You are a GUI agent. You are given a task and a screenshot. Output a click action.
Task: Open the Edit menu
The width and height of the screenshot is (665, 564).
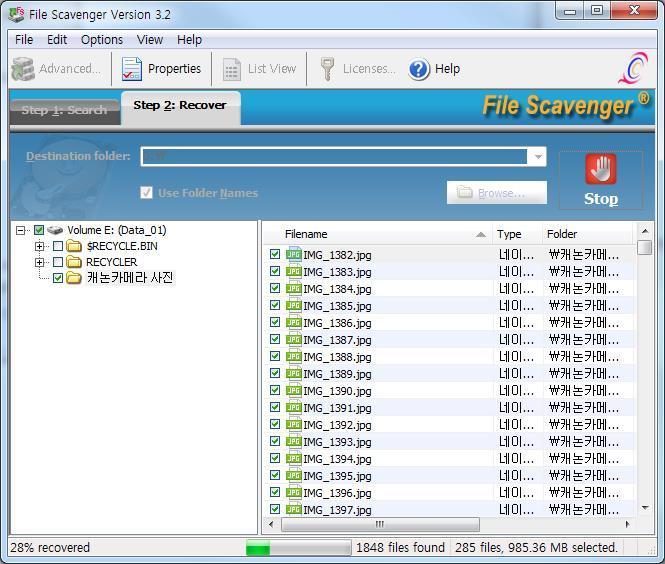57,40
